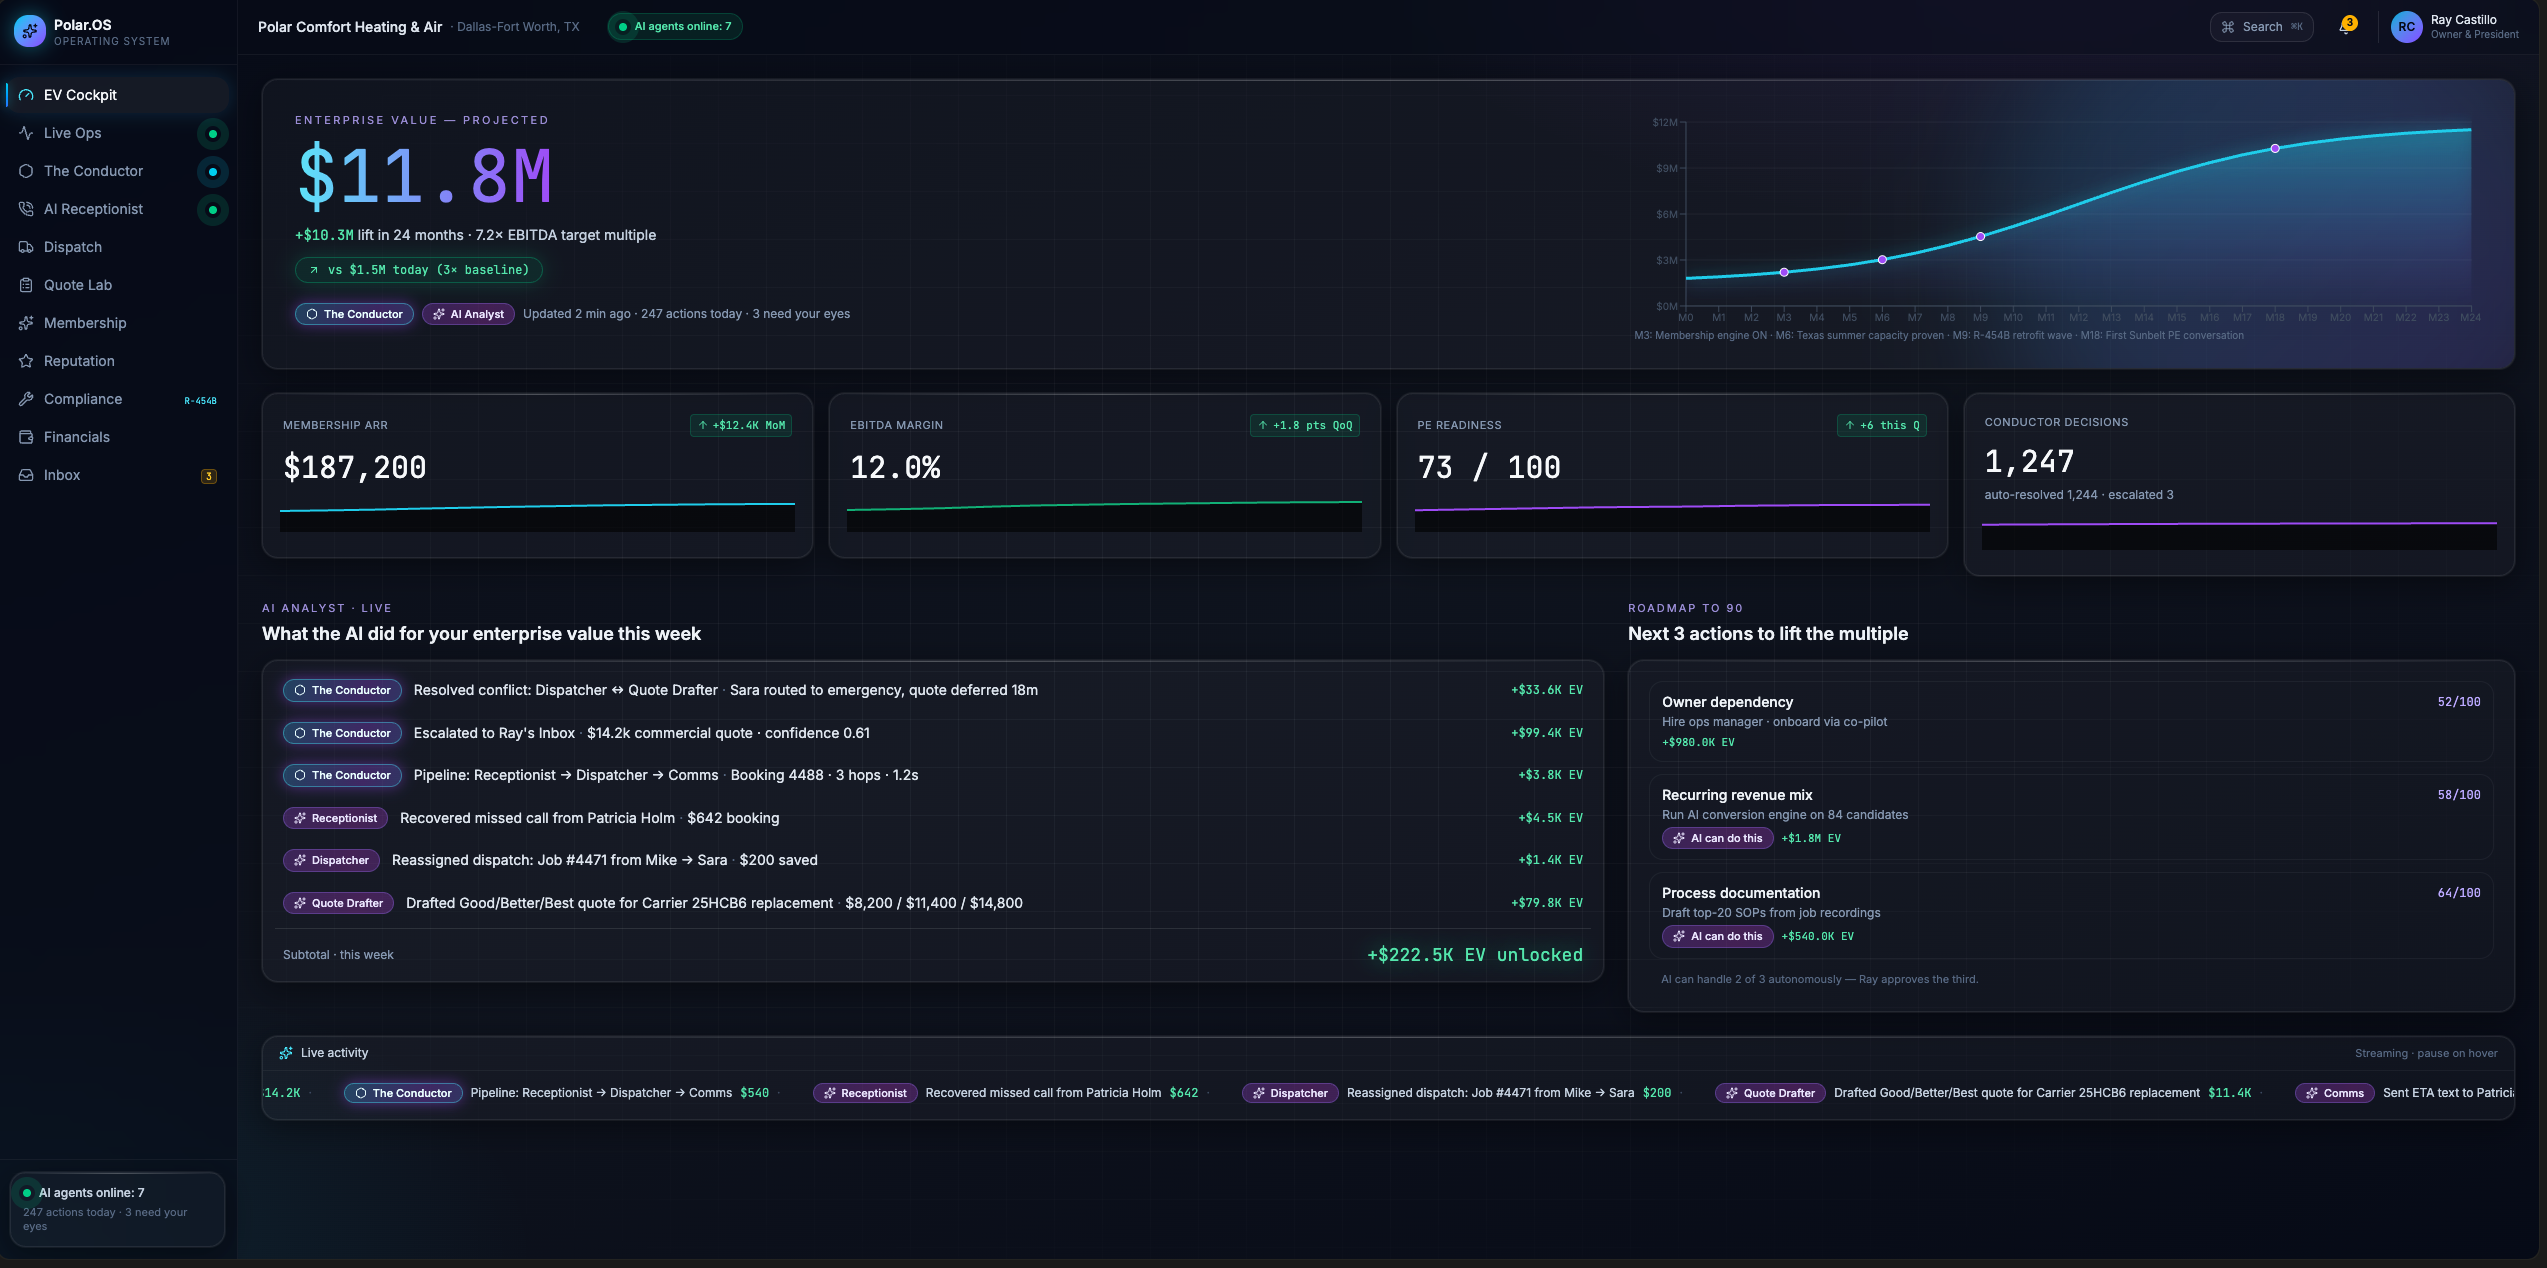Click the M18 point on EV chart
The width and height of the screenshot is (2547, 1268).
[2275, 148]
